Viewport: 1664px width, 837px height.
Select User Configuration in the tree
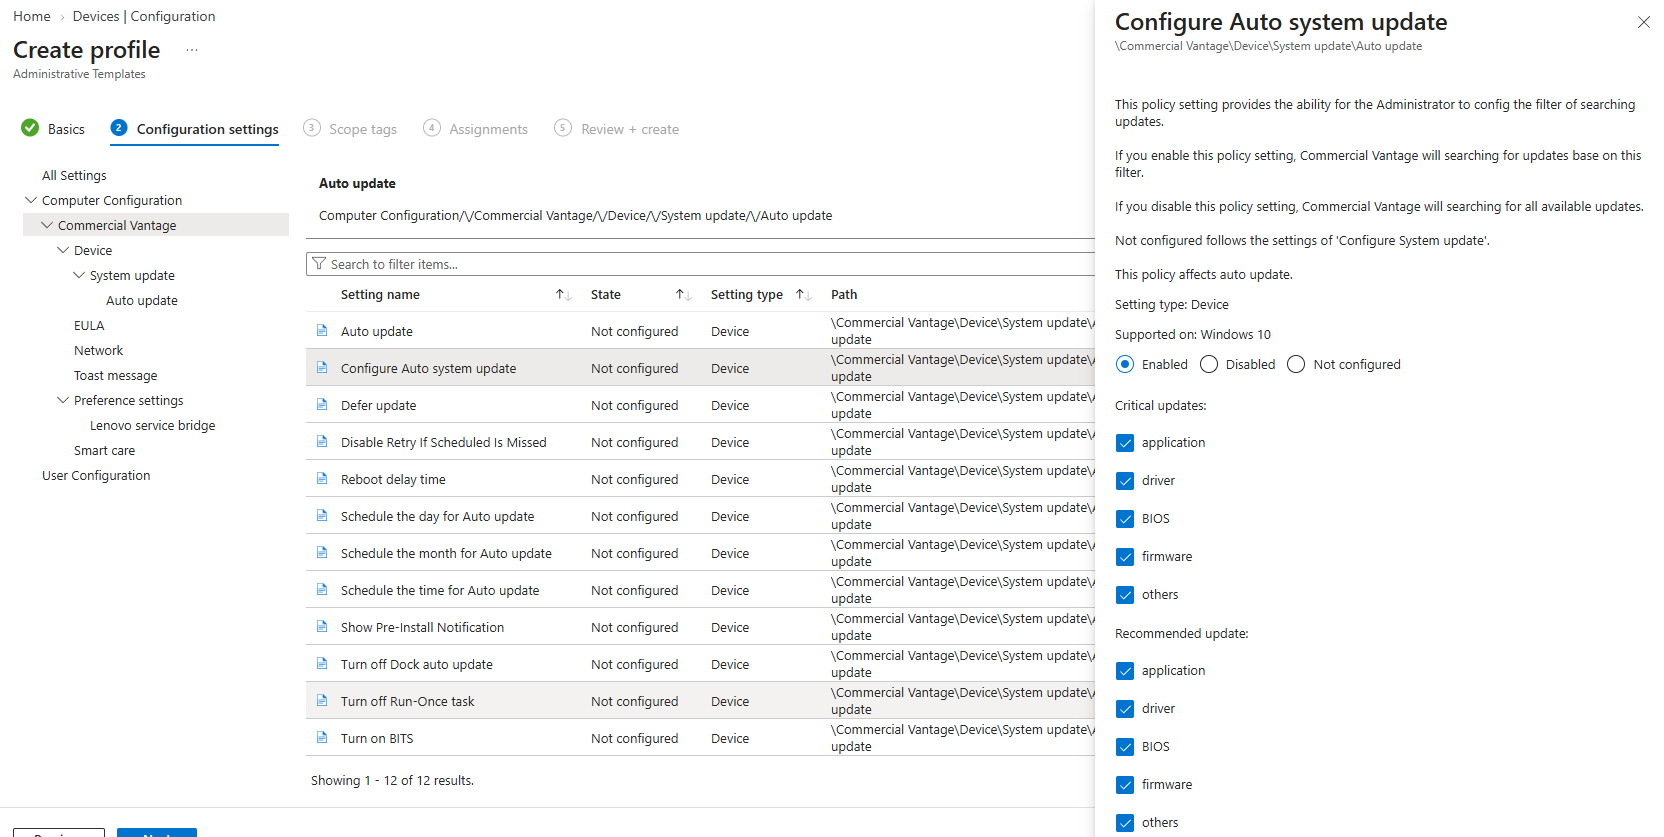[96, 475]
